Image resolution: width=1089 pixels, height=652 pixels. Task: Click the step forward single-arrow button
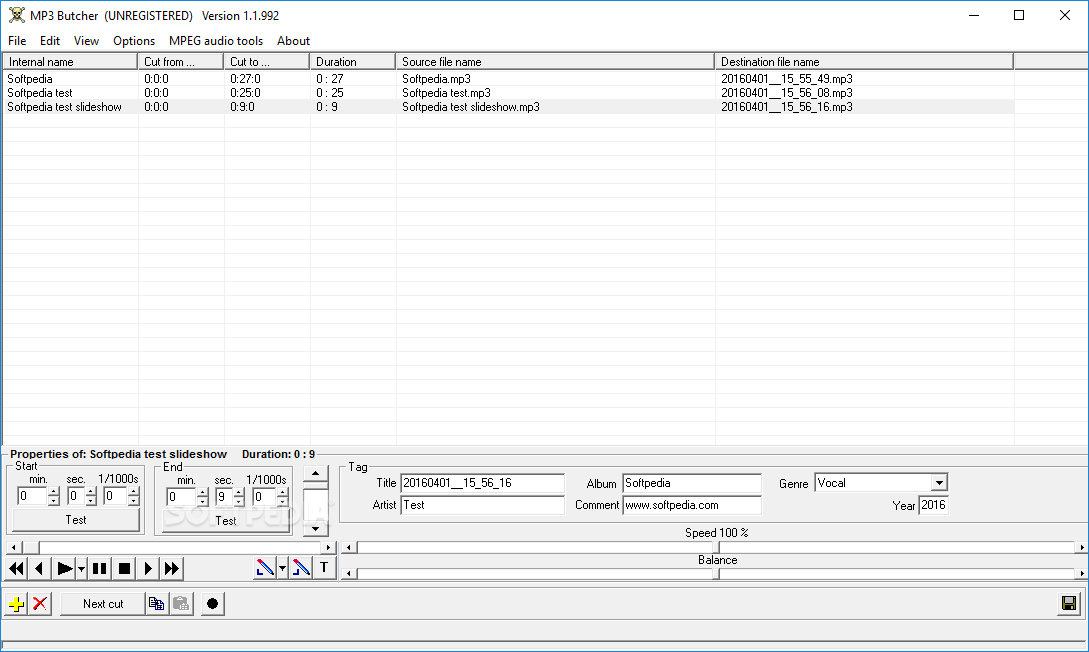tap(147, 569)
